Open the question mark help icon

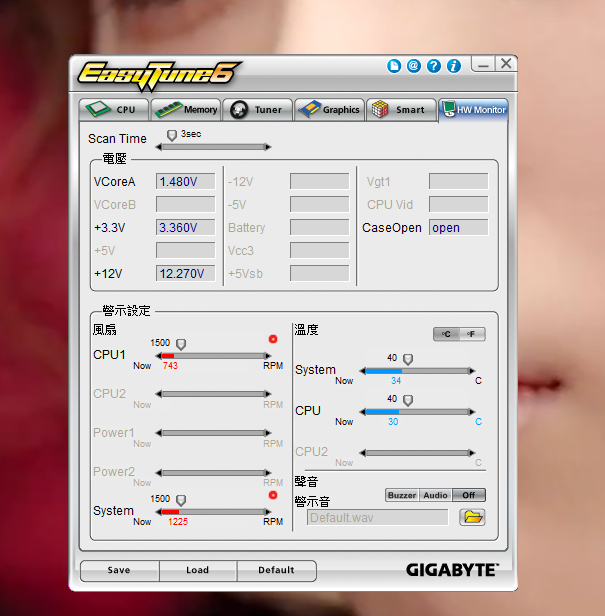[434, 66]
